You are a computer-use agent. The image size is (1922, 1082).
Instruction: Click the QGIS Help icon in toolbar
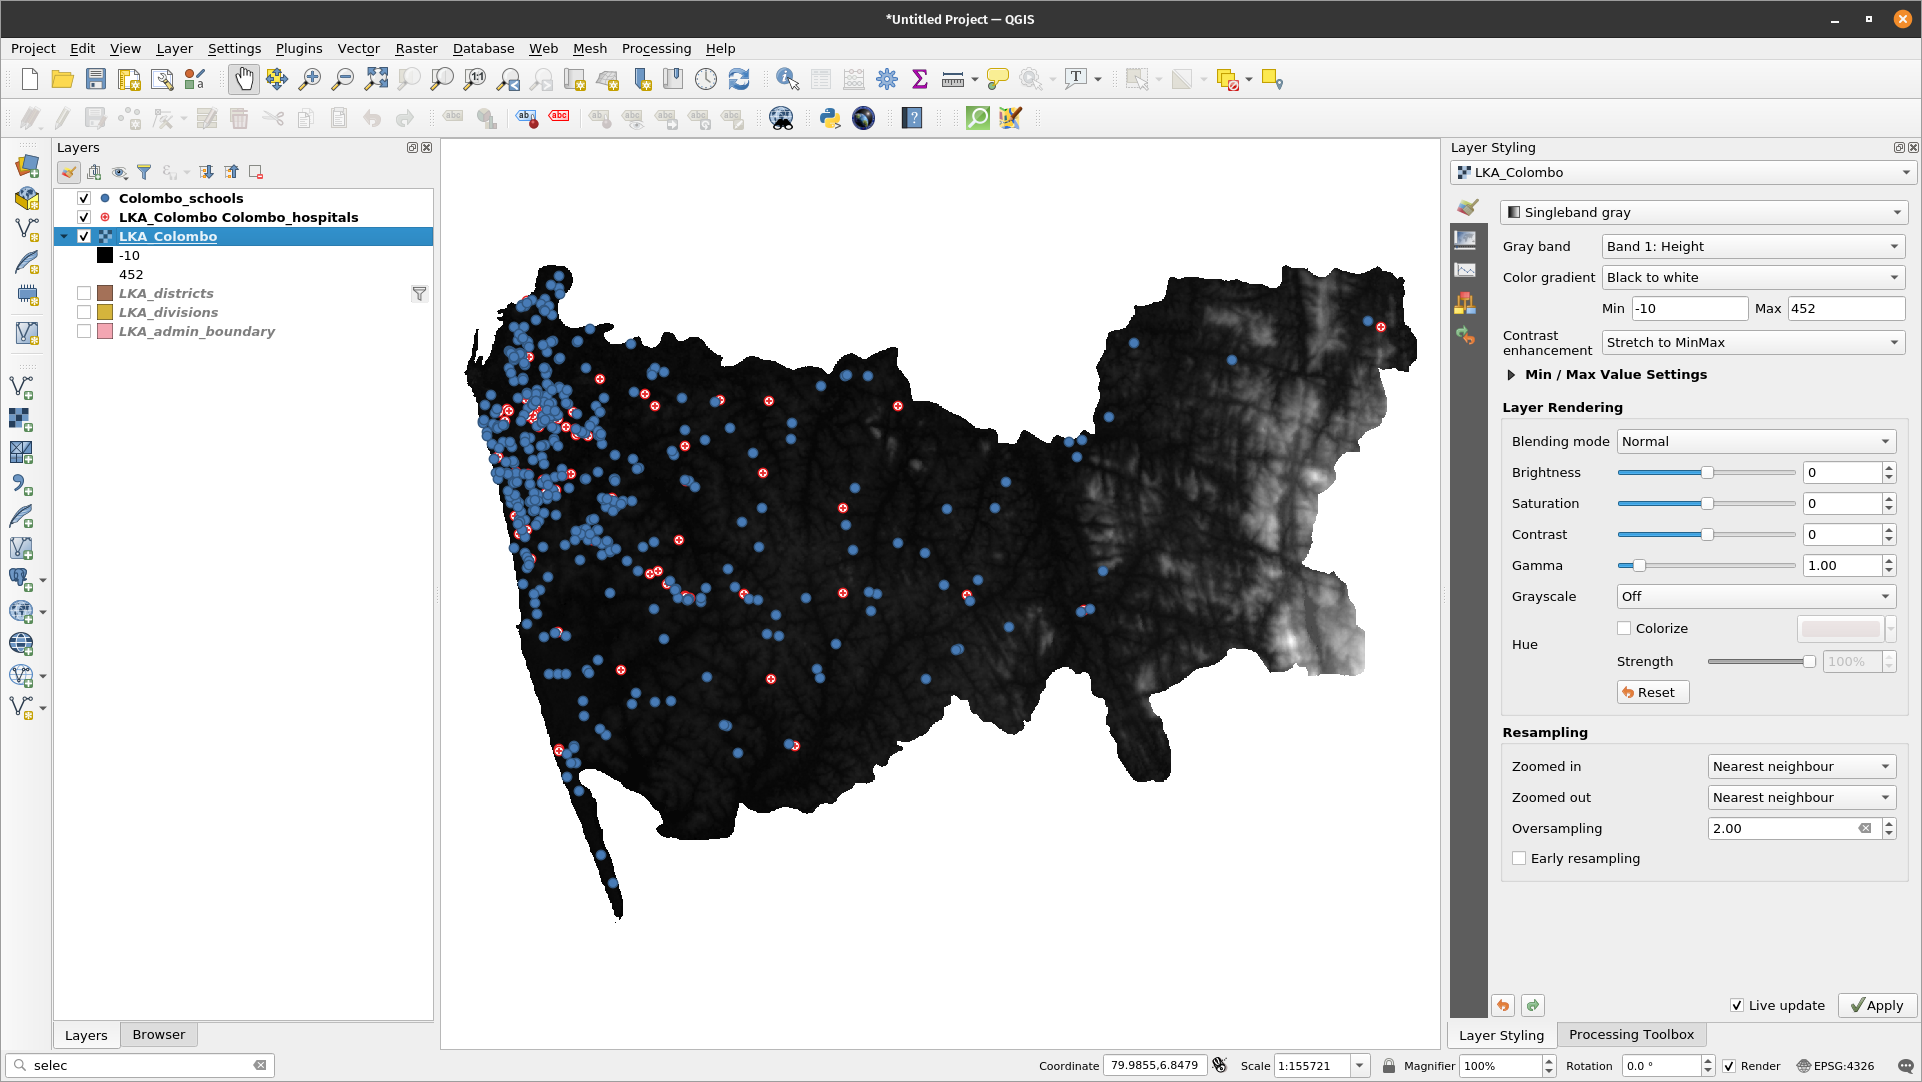point(913,117)
